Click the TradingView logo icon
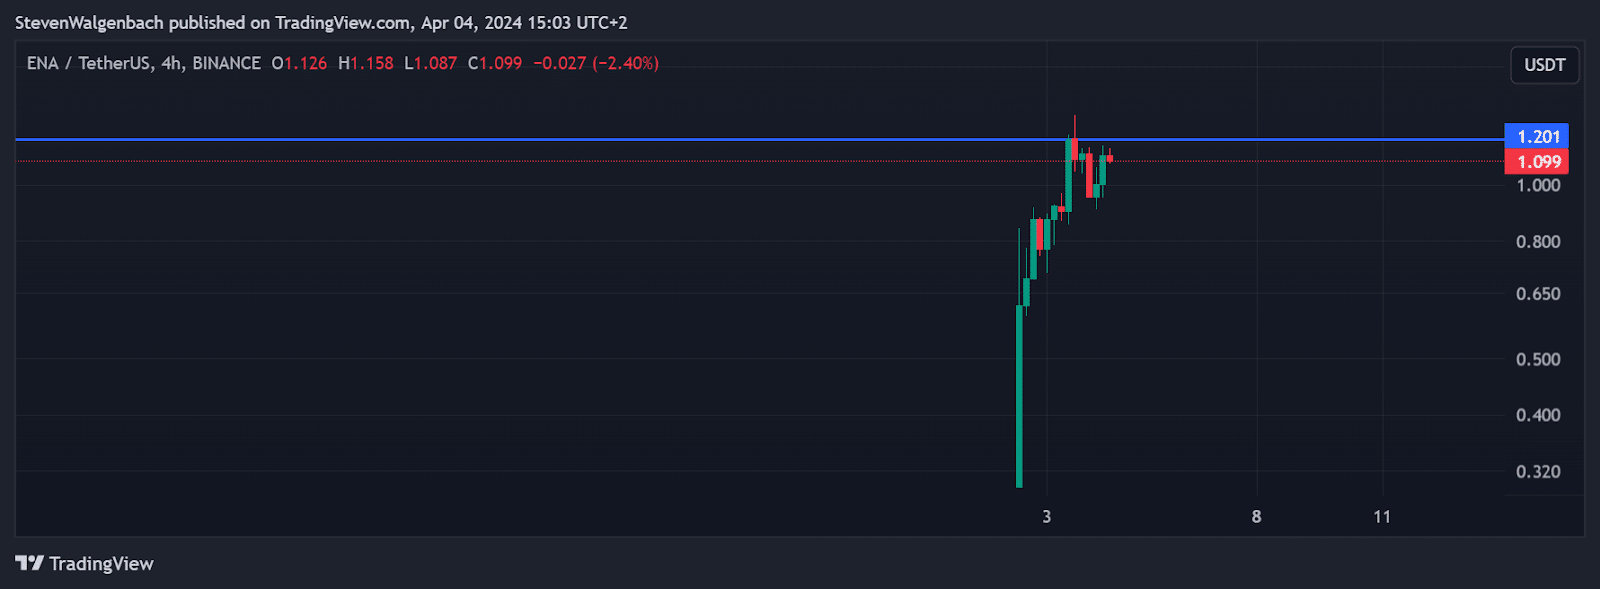Screen dimensions: 1600x589 pyautogui.click(x=29, y=563)
